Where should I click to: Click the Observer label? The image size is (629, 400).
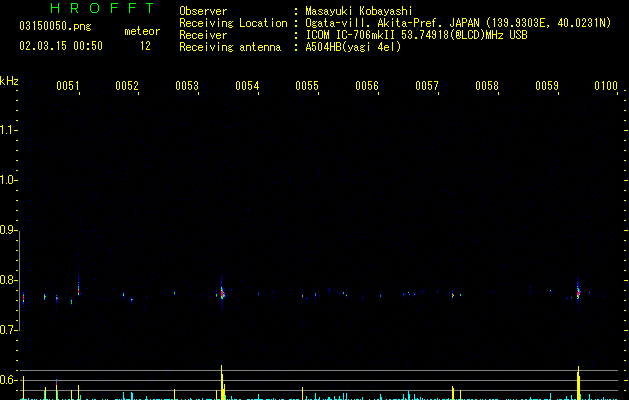click(203, 11)
